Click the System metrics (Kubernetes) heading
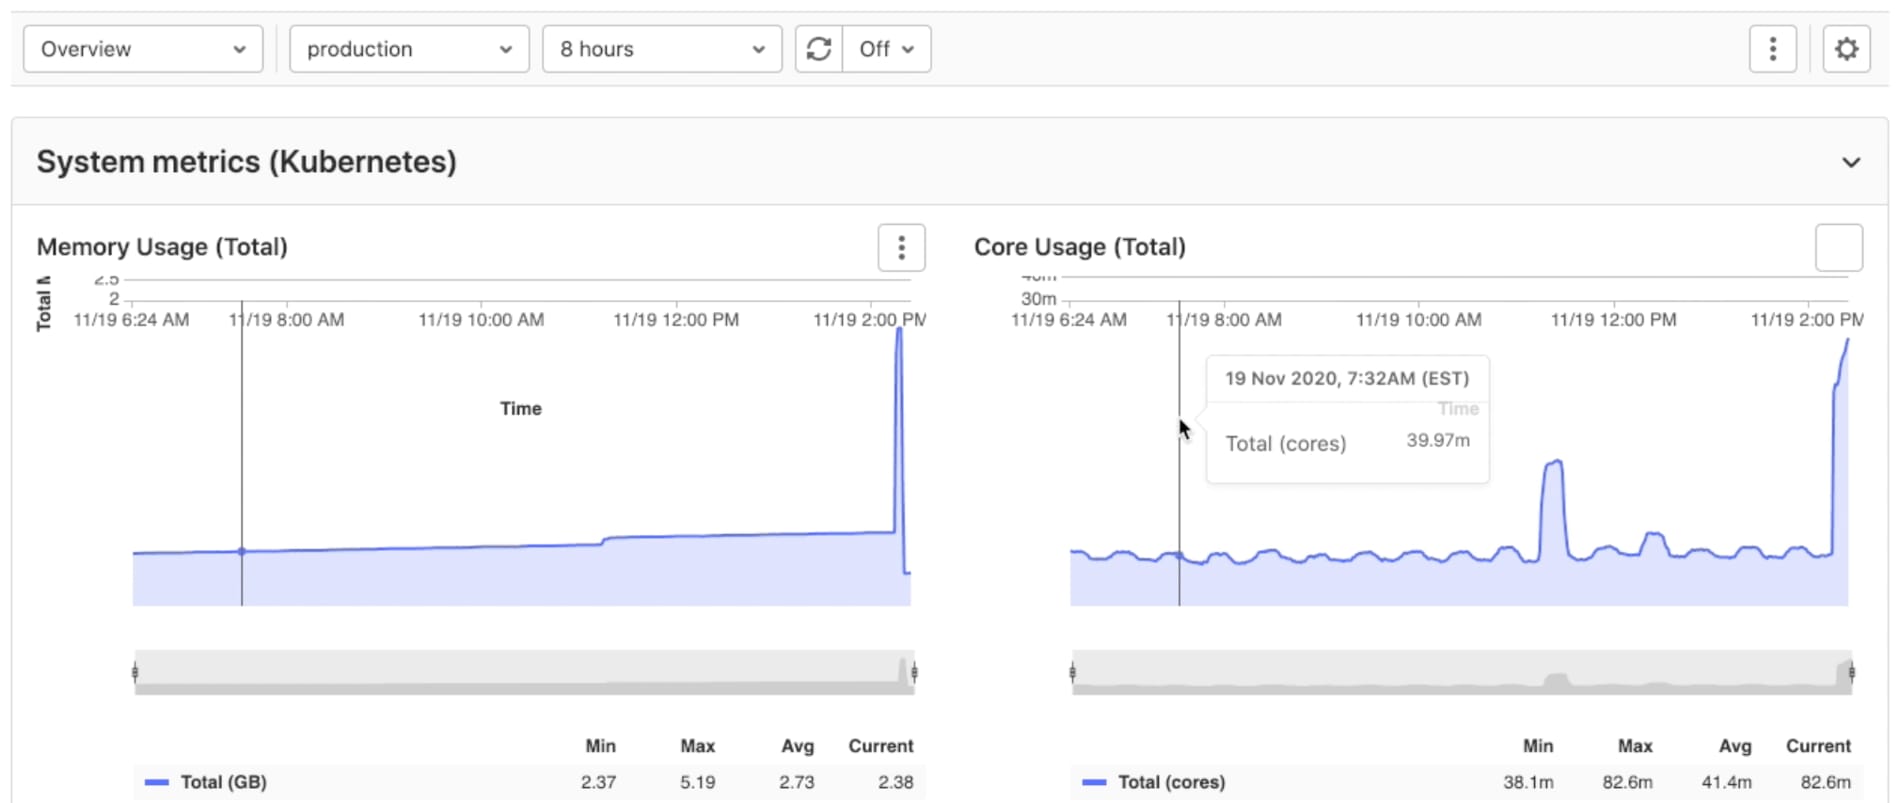This screenshot has height=803, width=1900. coord(247,162)
